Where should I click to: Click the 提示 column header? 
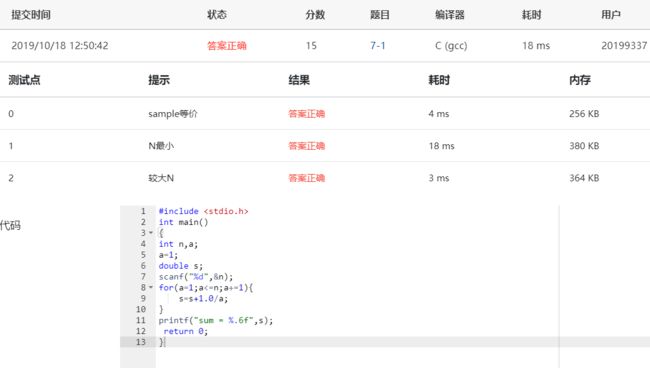(159, 80)
